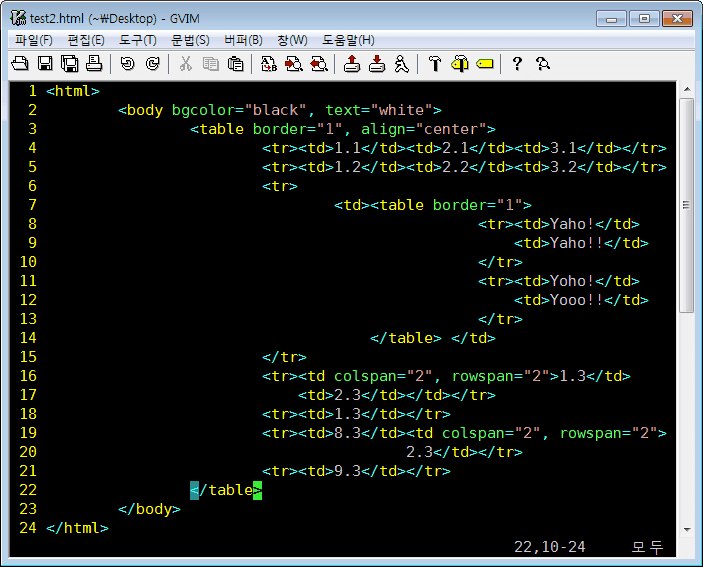This screenshot has width=703, height=567.
Task: Click the Print toolbar icon
Action: pyautogui.click(x=94, y=64)
